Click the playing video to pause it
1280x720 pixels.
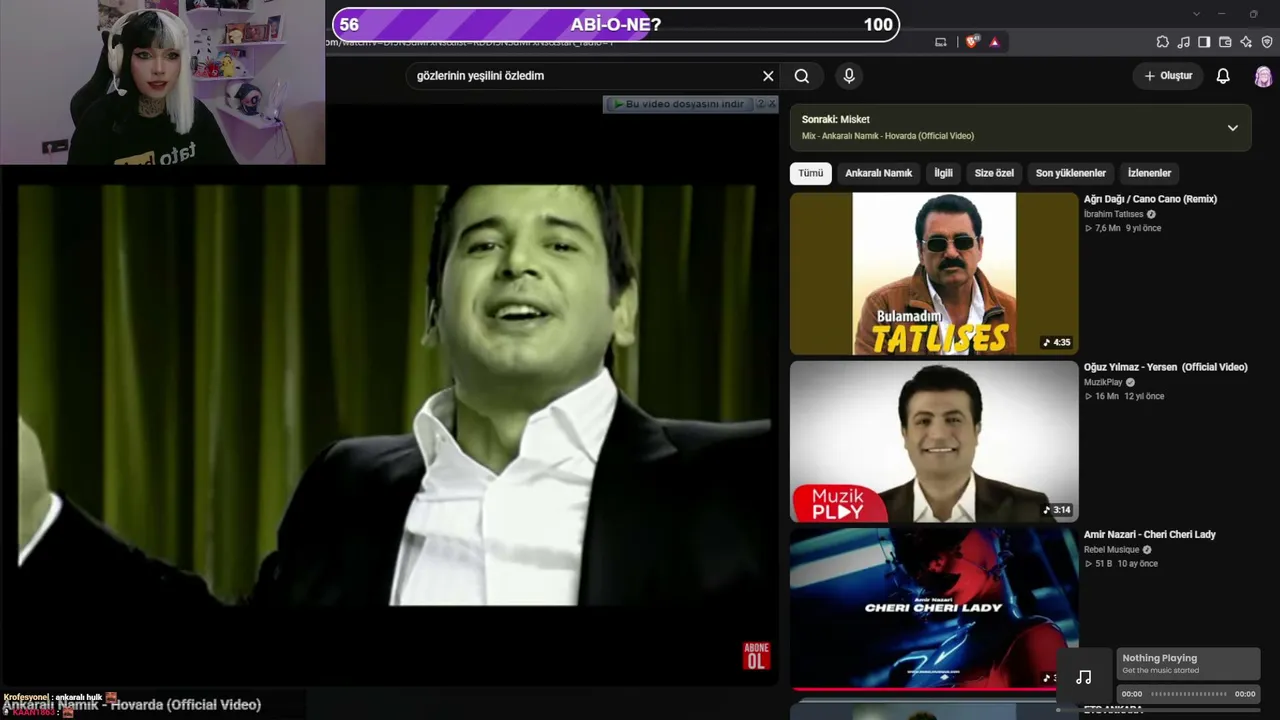pyautogui.click(x=390, y=395)
